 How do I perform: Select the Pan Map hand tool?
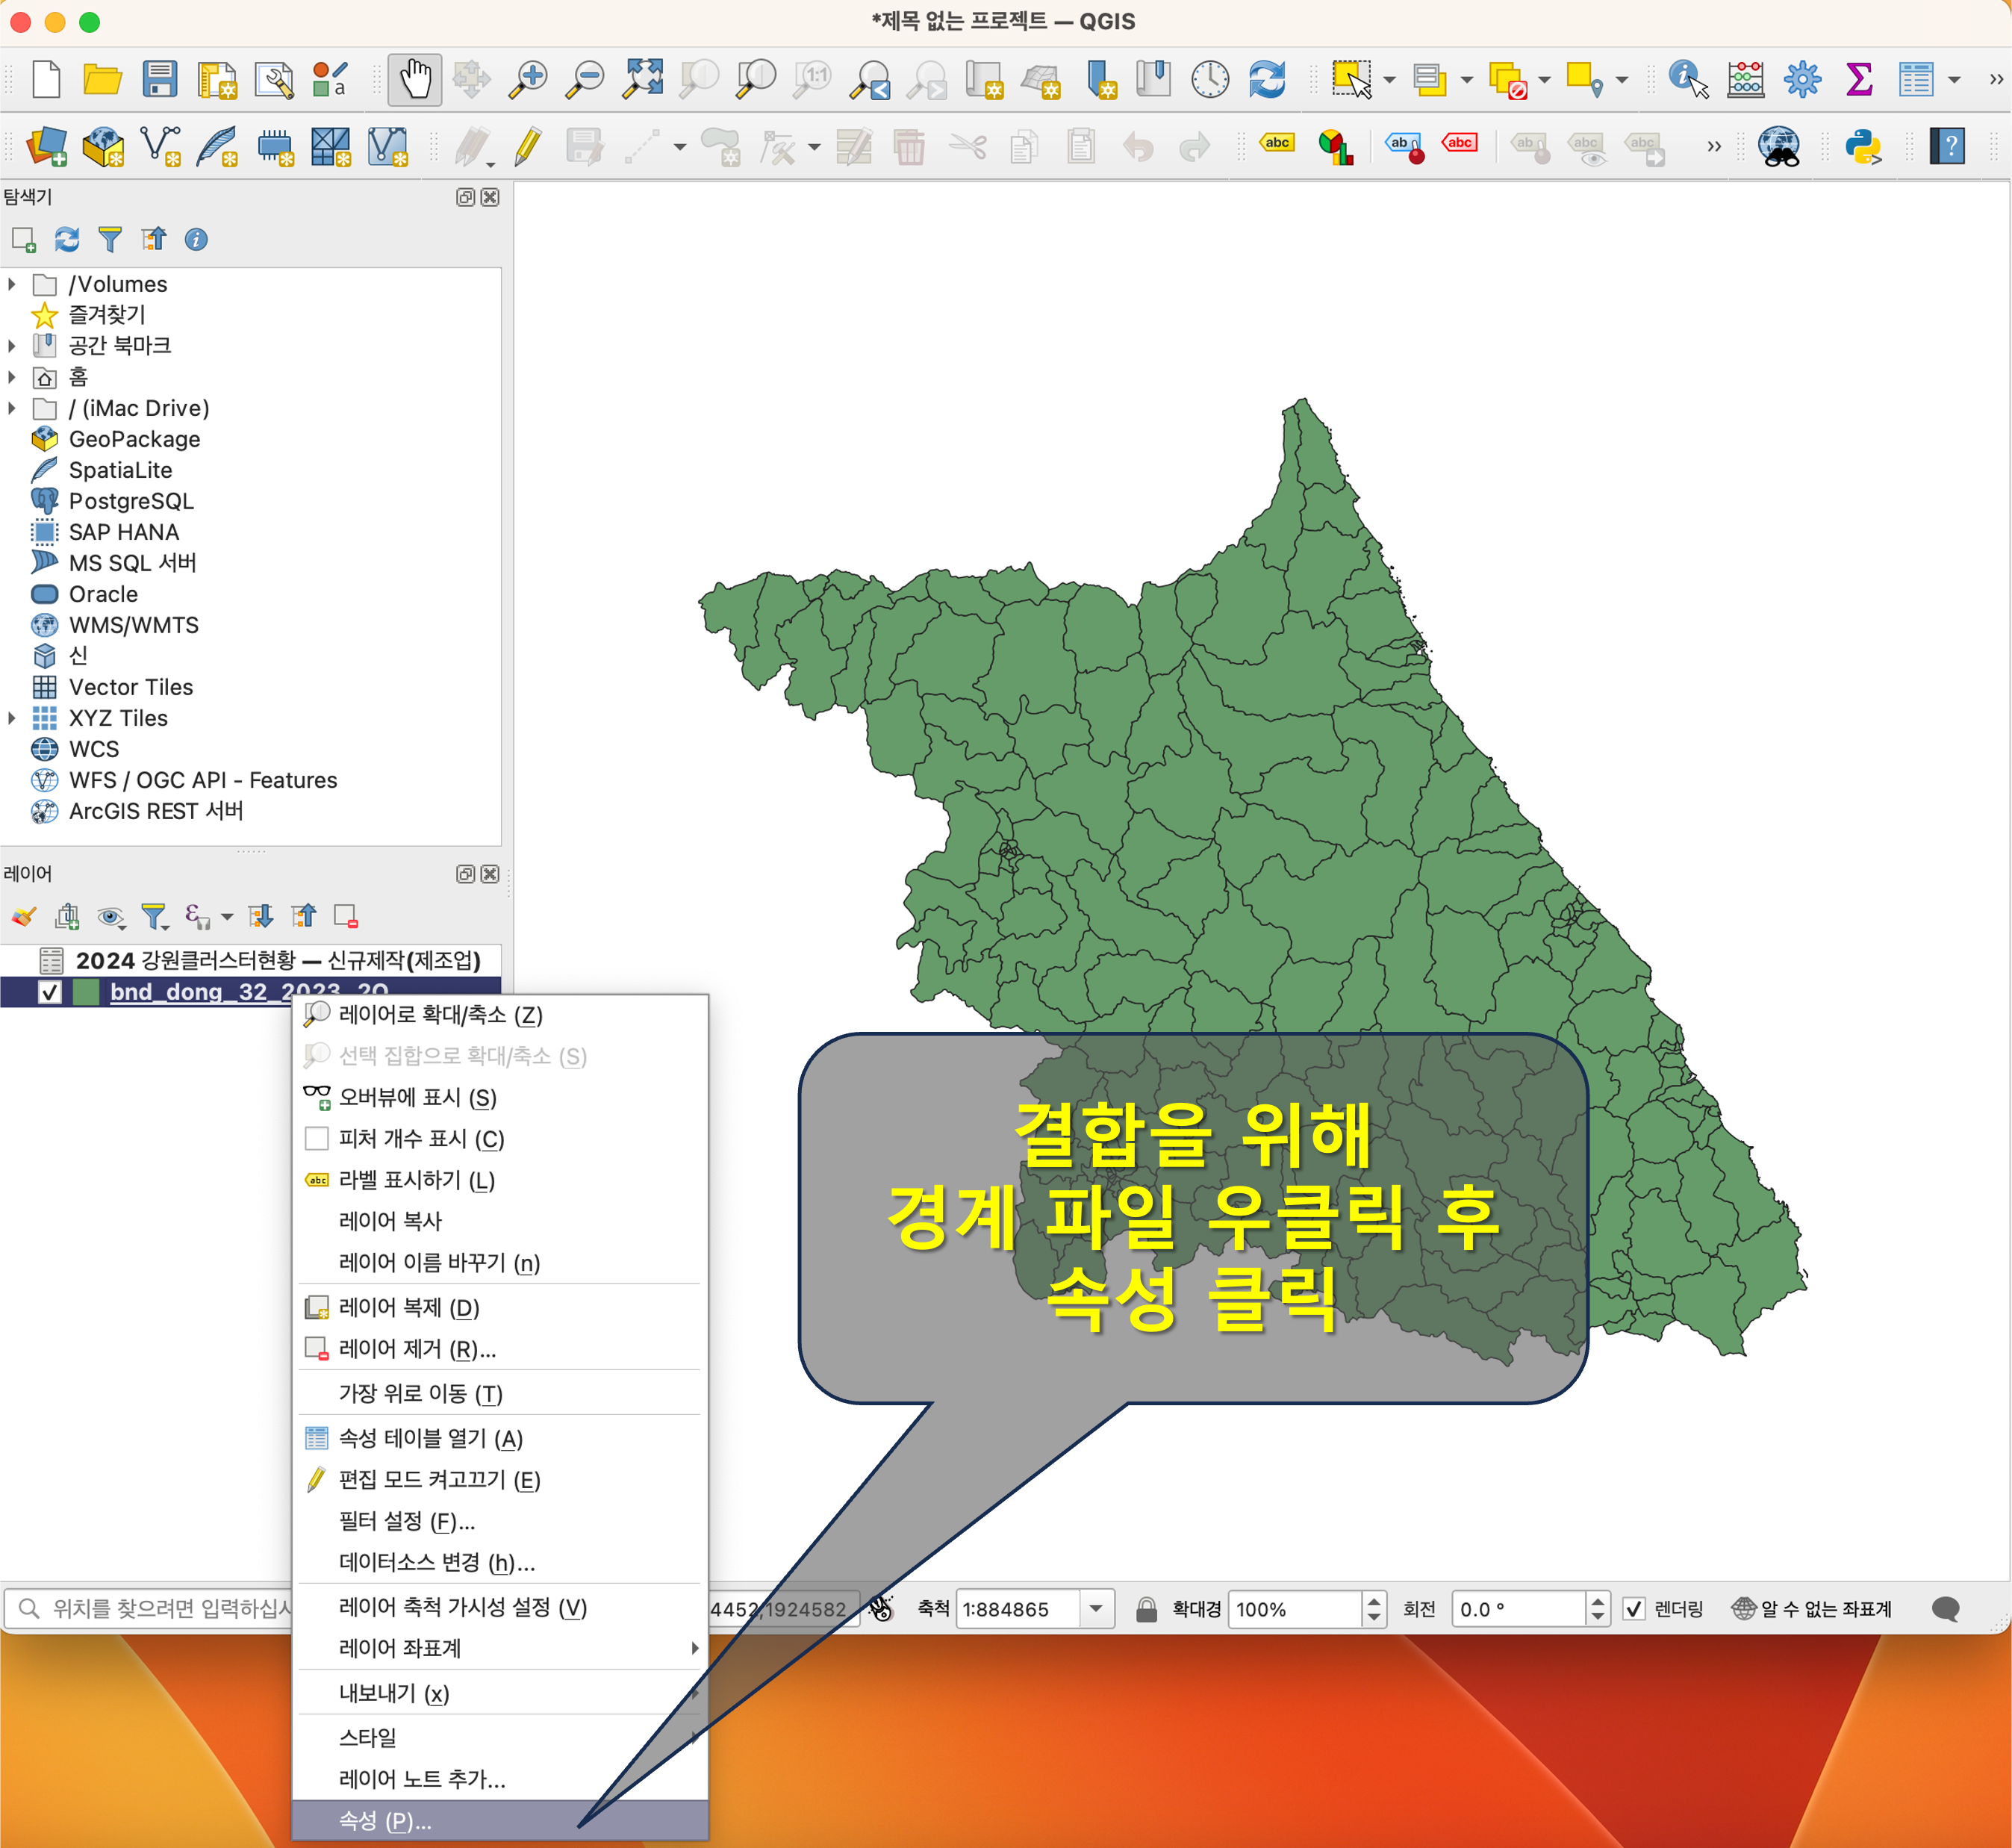(x=415, y=80)
